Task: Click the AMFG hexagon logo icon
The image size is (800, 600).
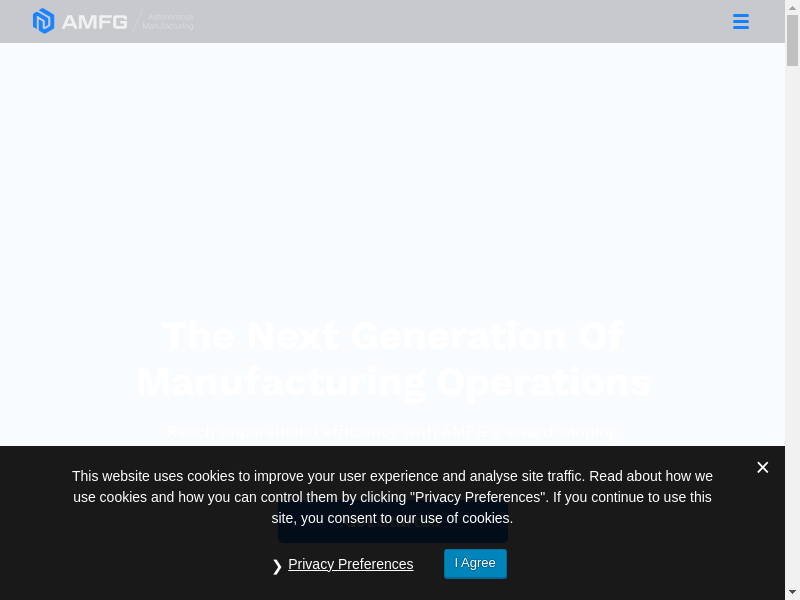Action: pyautogui.click(x=43, y=21)
